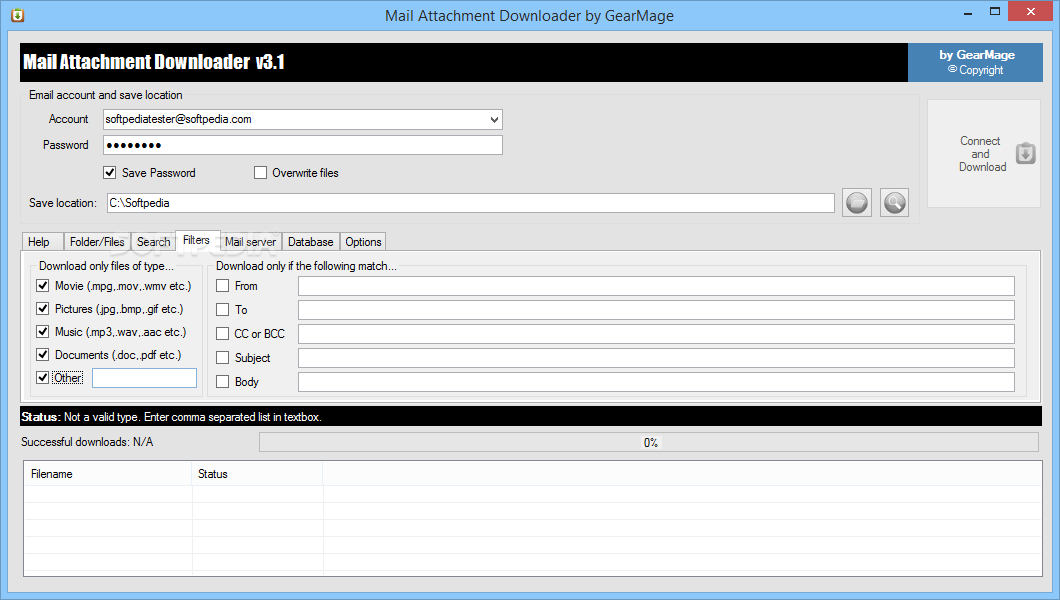Expand the Account dropdown list
This screenshot has height=600, width=1060.
coord(494,120)
